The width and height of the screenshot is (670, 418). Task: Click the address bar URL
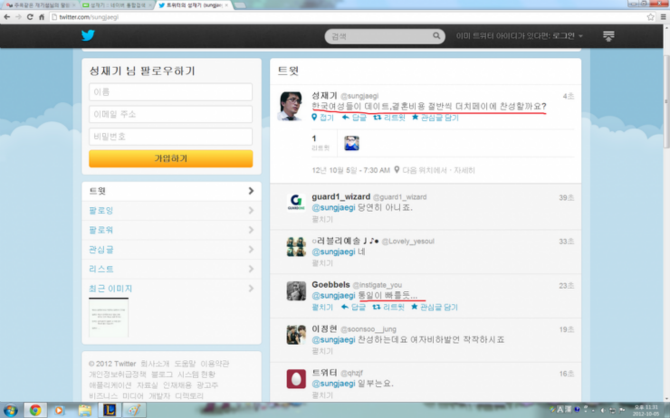point(89,17)
